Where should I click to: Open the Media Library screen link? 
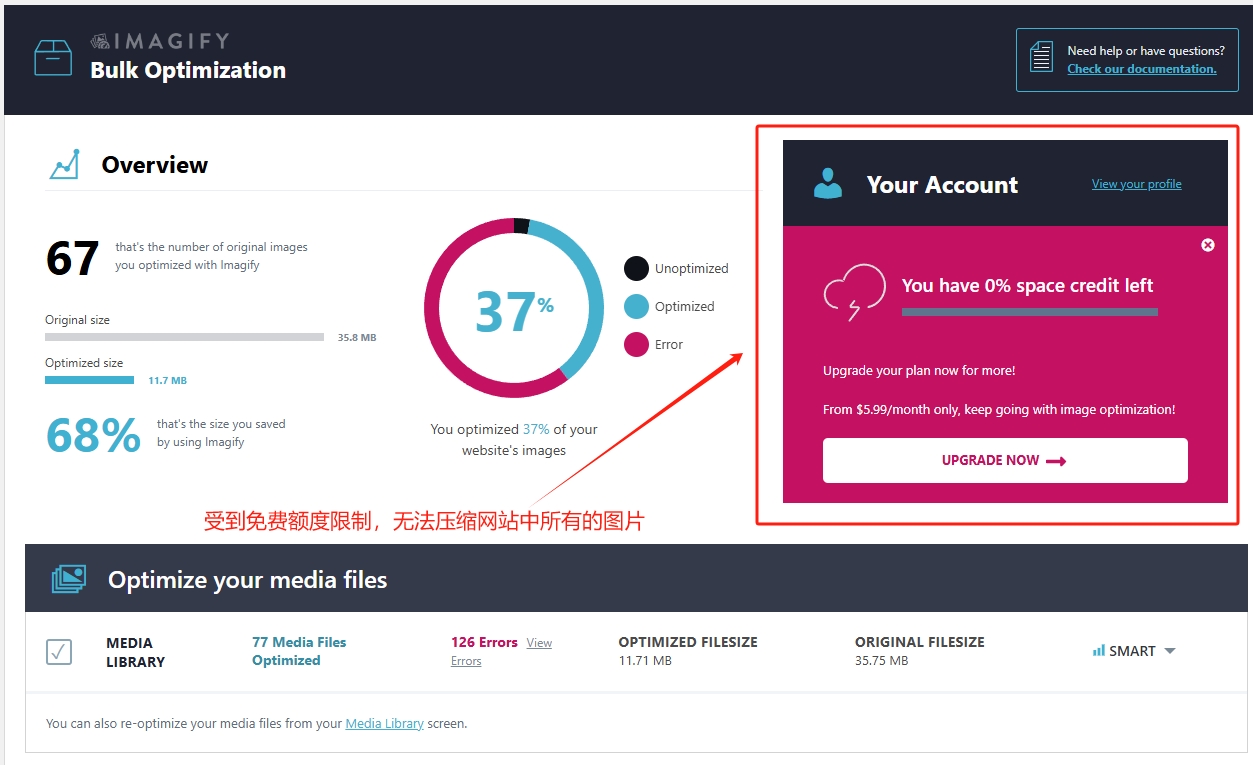coord(384,723)
